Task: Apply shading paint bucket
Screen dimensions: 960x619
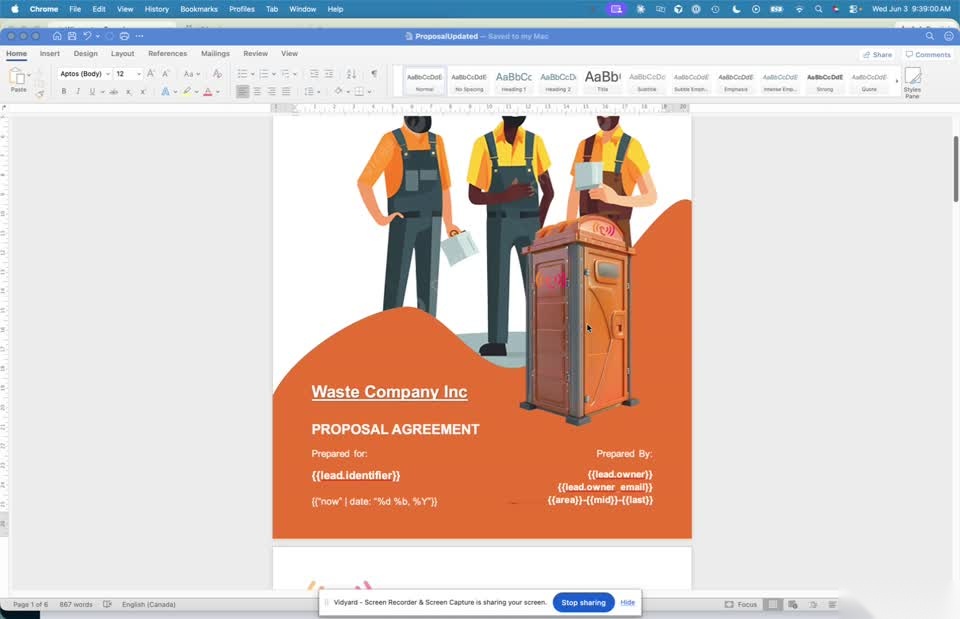Action: tap(338, 92)
